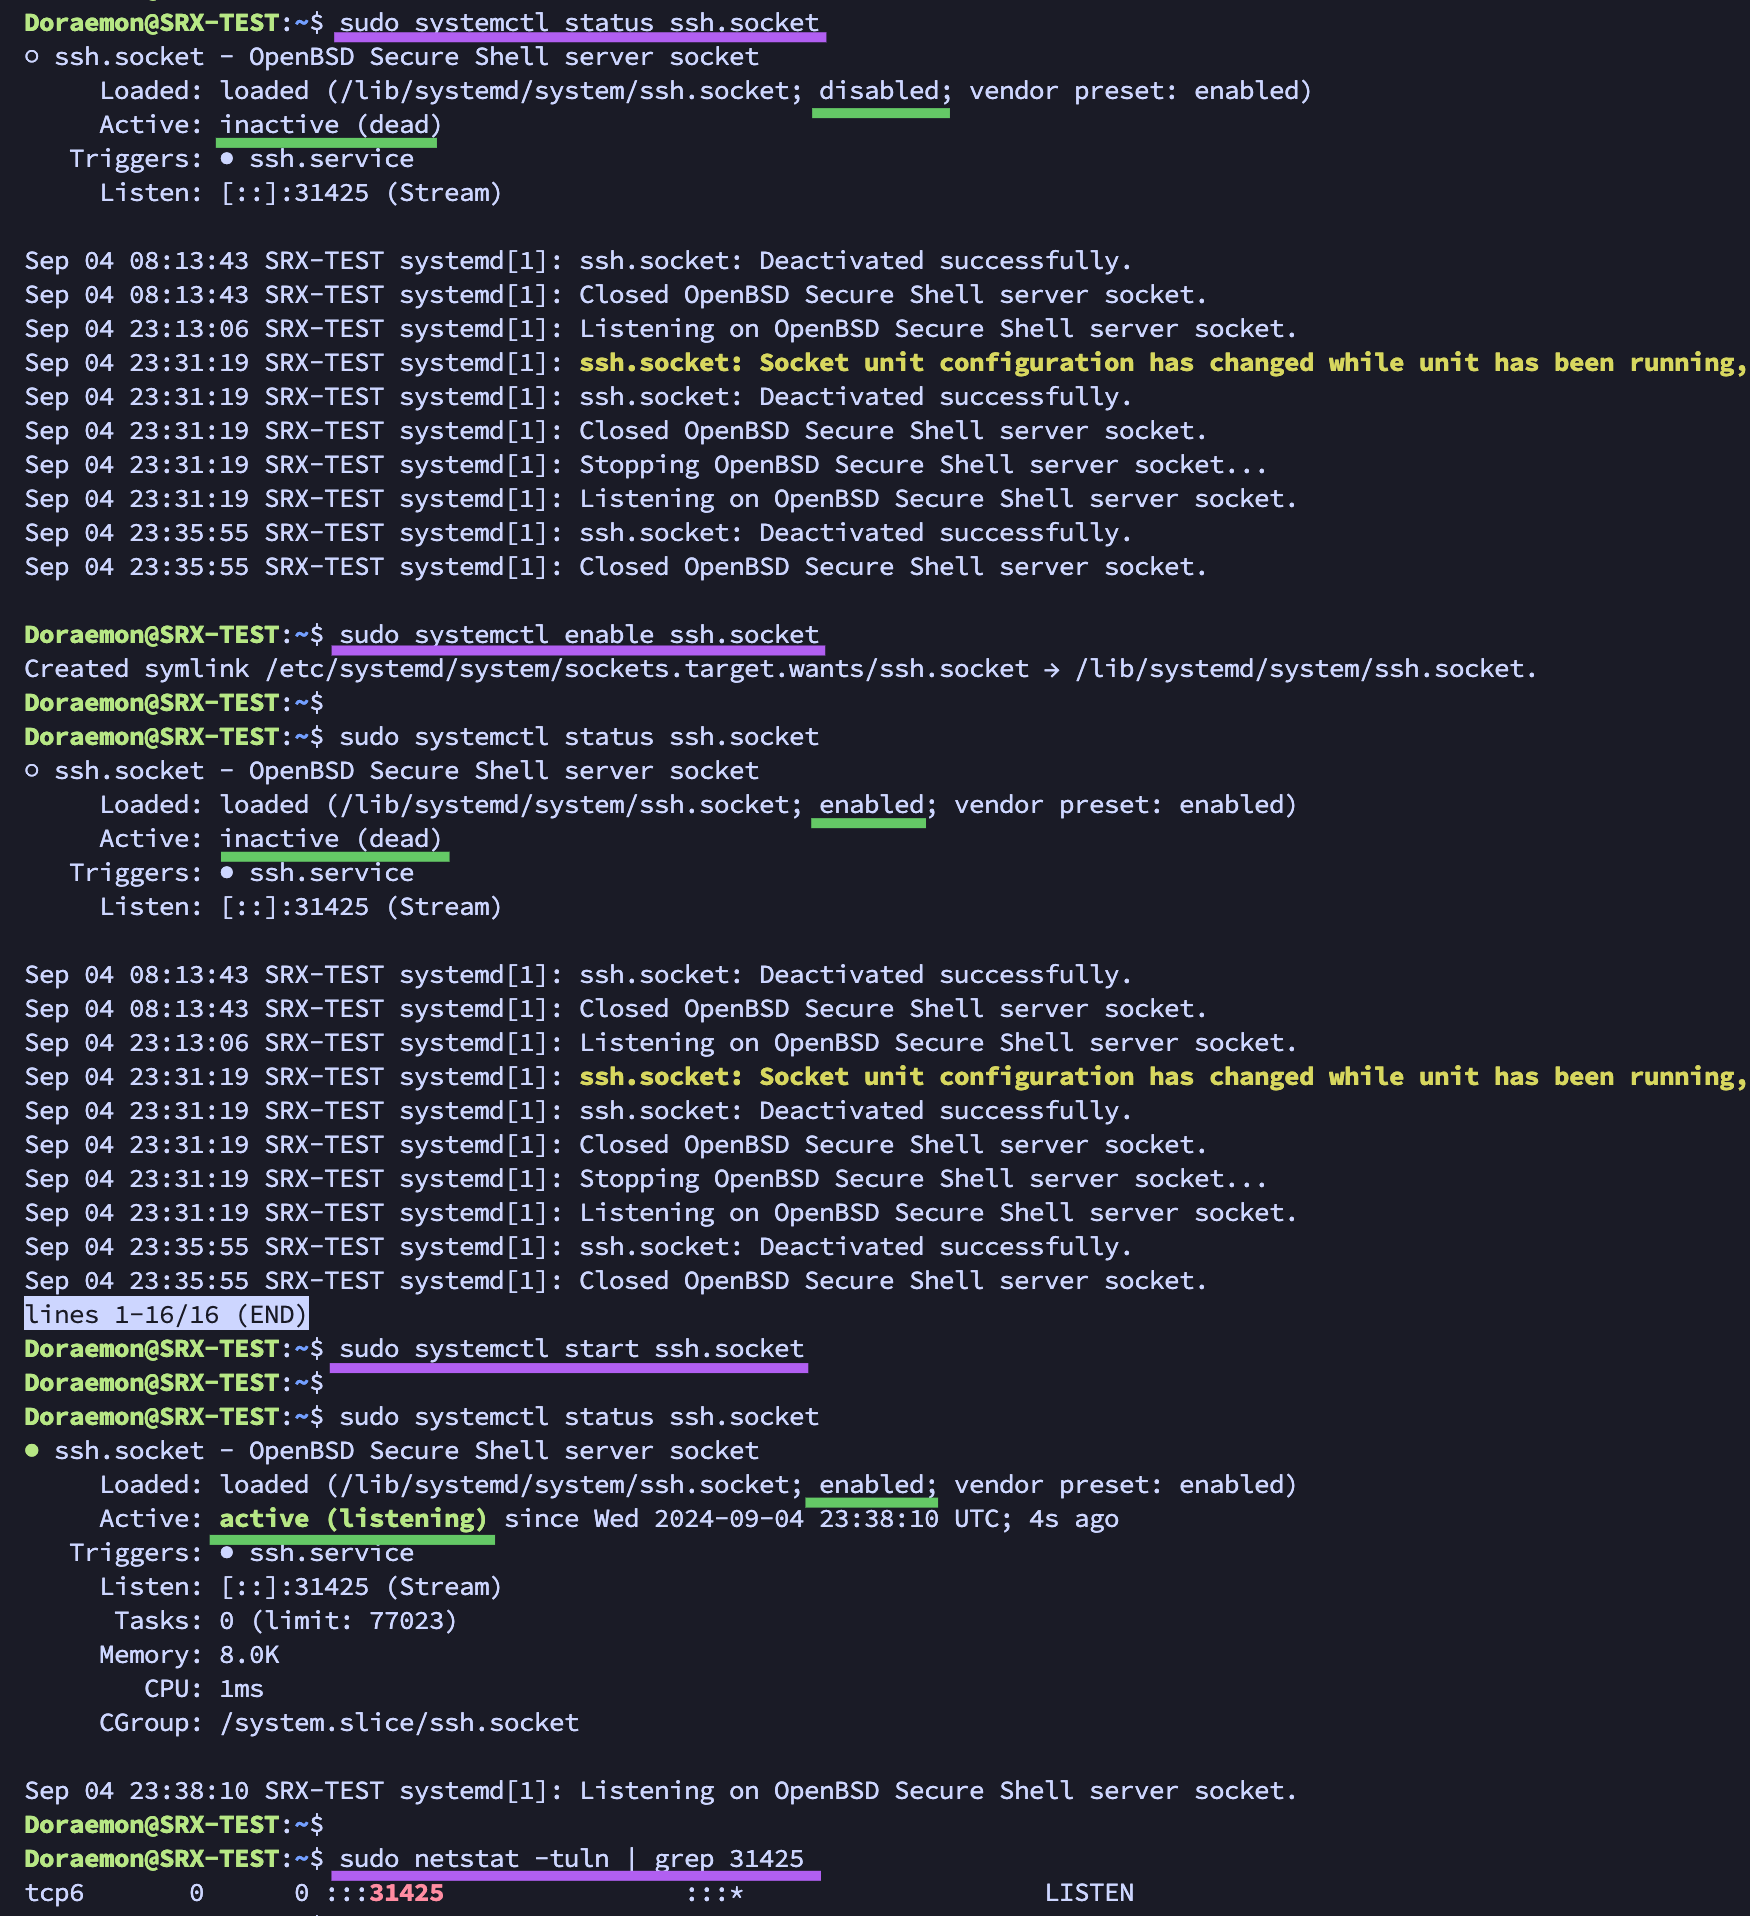This screenshot has width=1750, height=1916.
Task: Click the arrow symbol in the symlink line
Action: (1051, 669)
